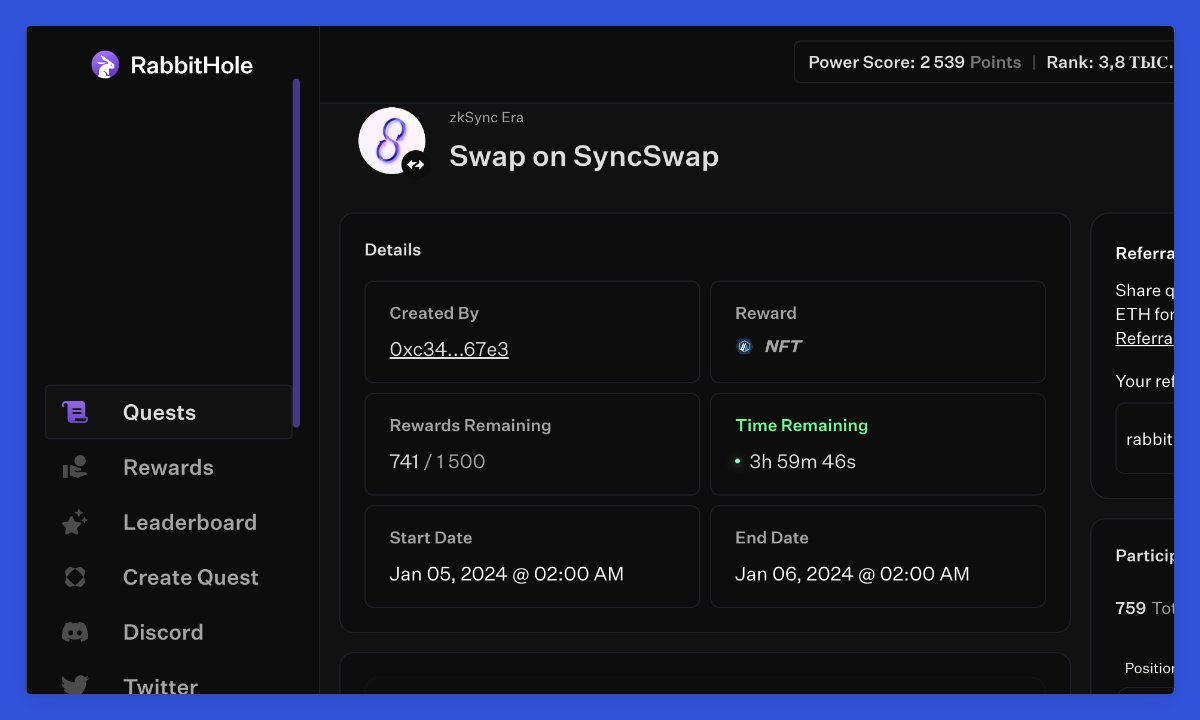Click the Twitter bird icon in sidebar
This screenshot has width=1200, height=720.
pyautogui.click(x=75, y=686)
